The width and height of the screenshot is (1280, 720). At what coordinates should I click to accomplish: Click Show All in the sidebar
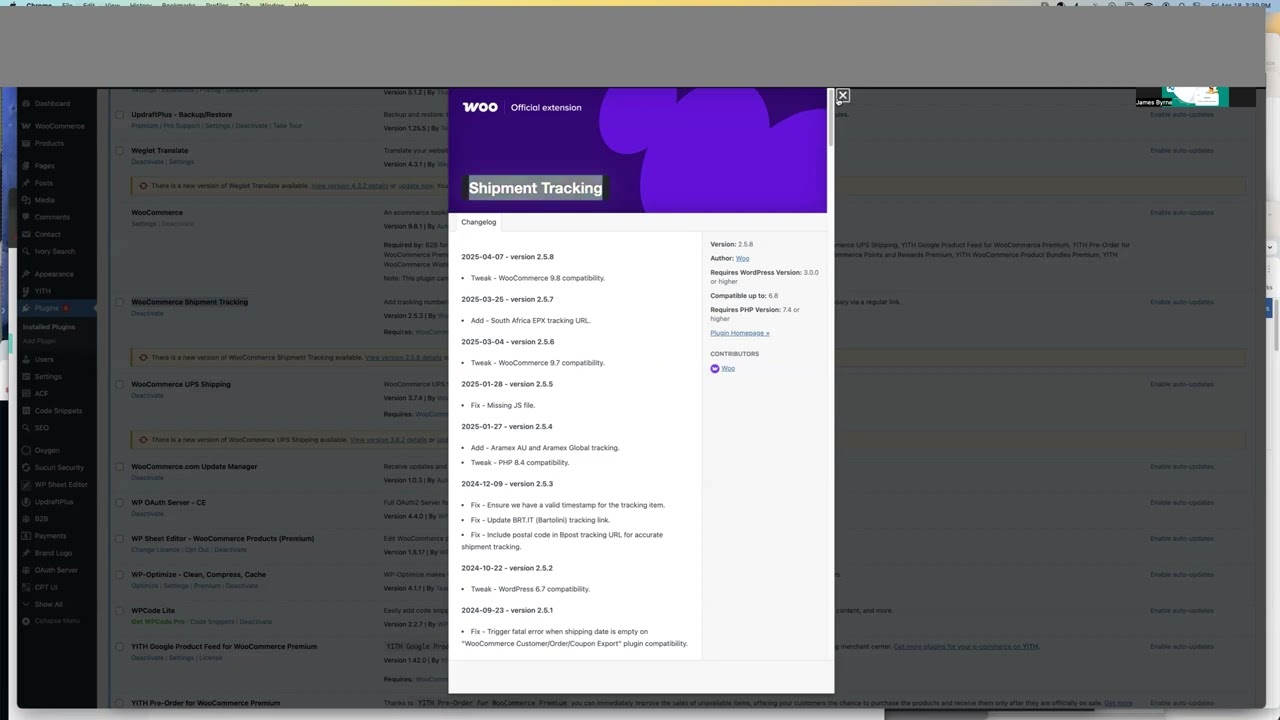48,604
